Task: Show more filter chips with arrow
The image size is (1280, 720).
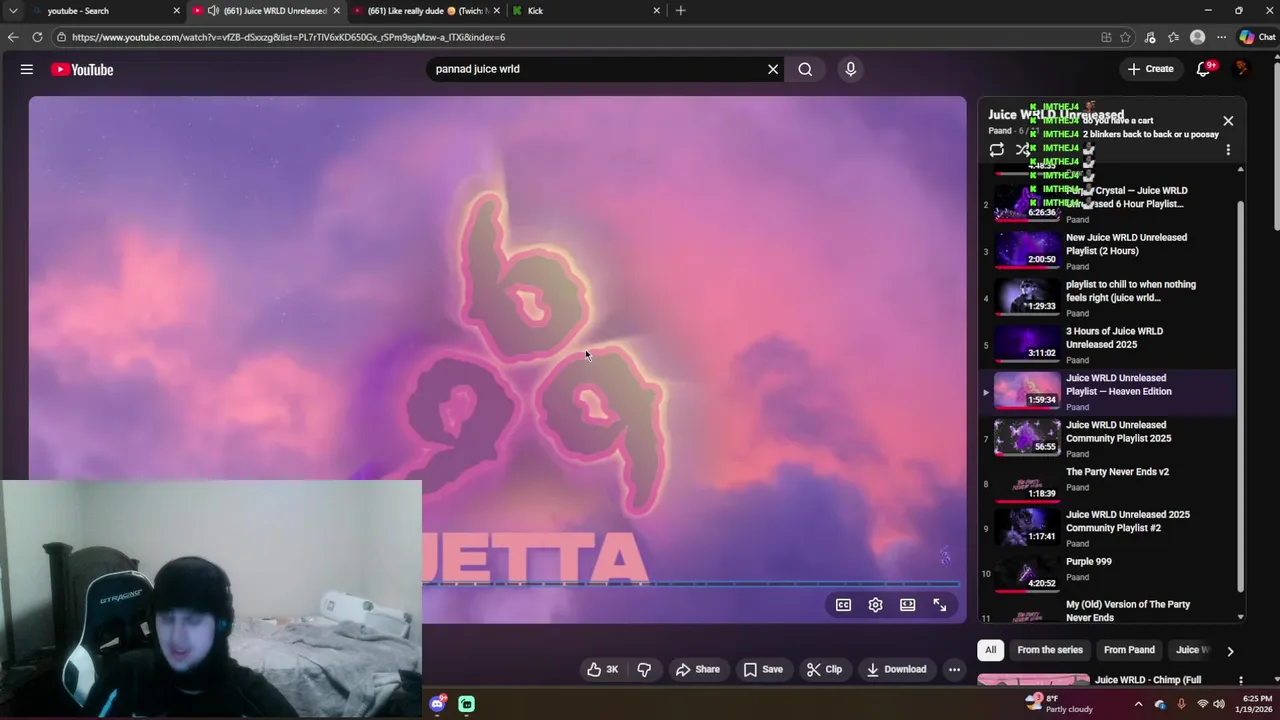Action: point(1230,650)
